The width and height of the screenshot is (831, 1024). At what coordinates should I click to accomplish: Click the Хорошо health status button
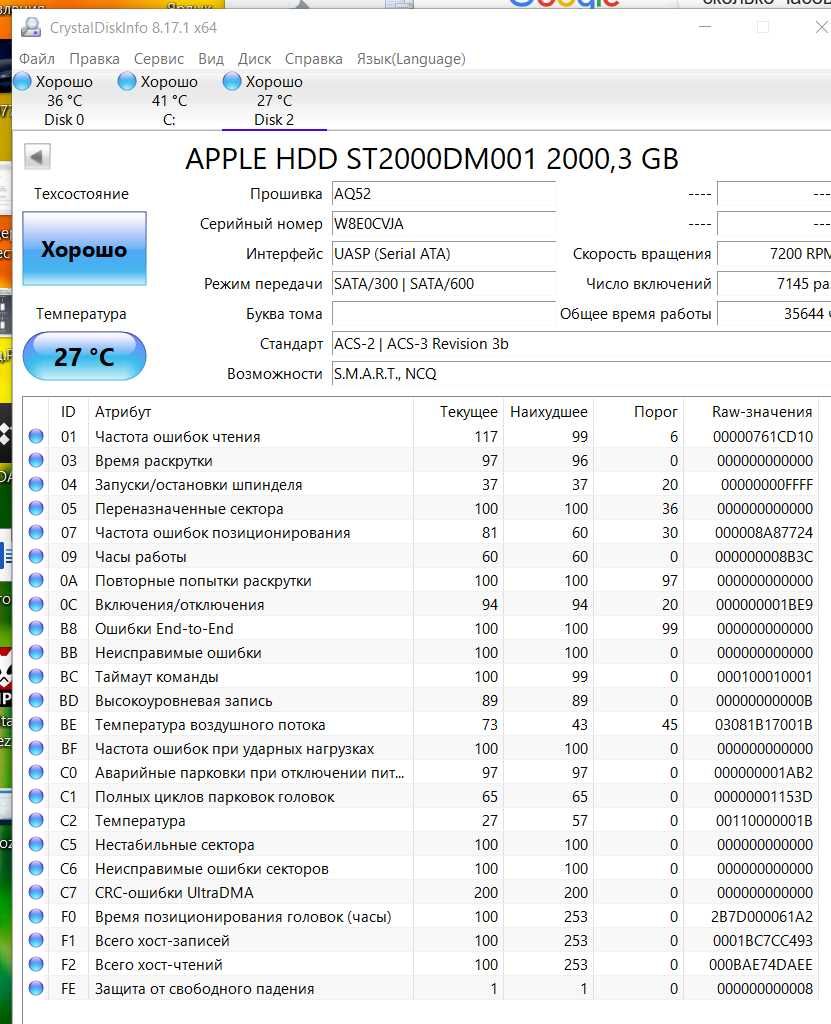point(84,249)
